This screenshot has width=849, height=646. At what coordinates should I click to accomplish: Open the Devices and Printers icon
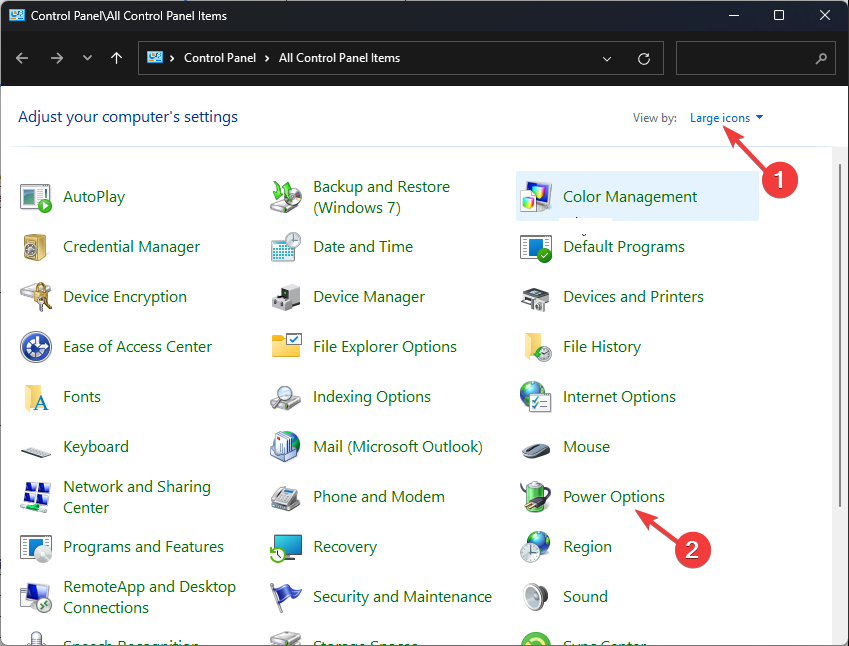[x=536, y=297]
